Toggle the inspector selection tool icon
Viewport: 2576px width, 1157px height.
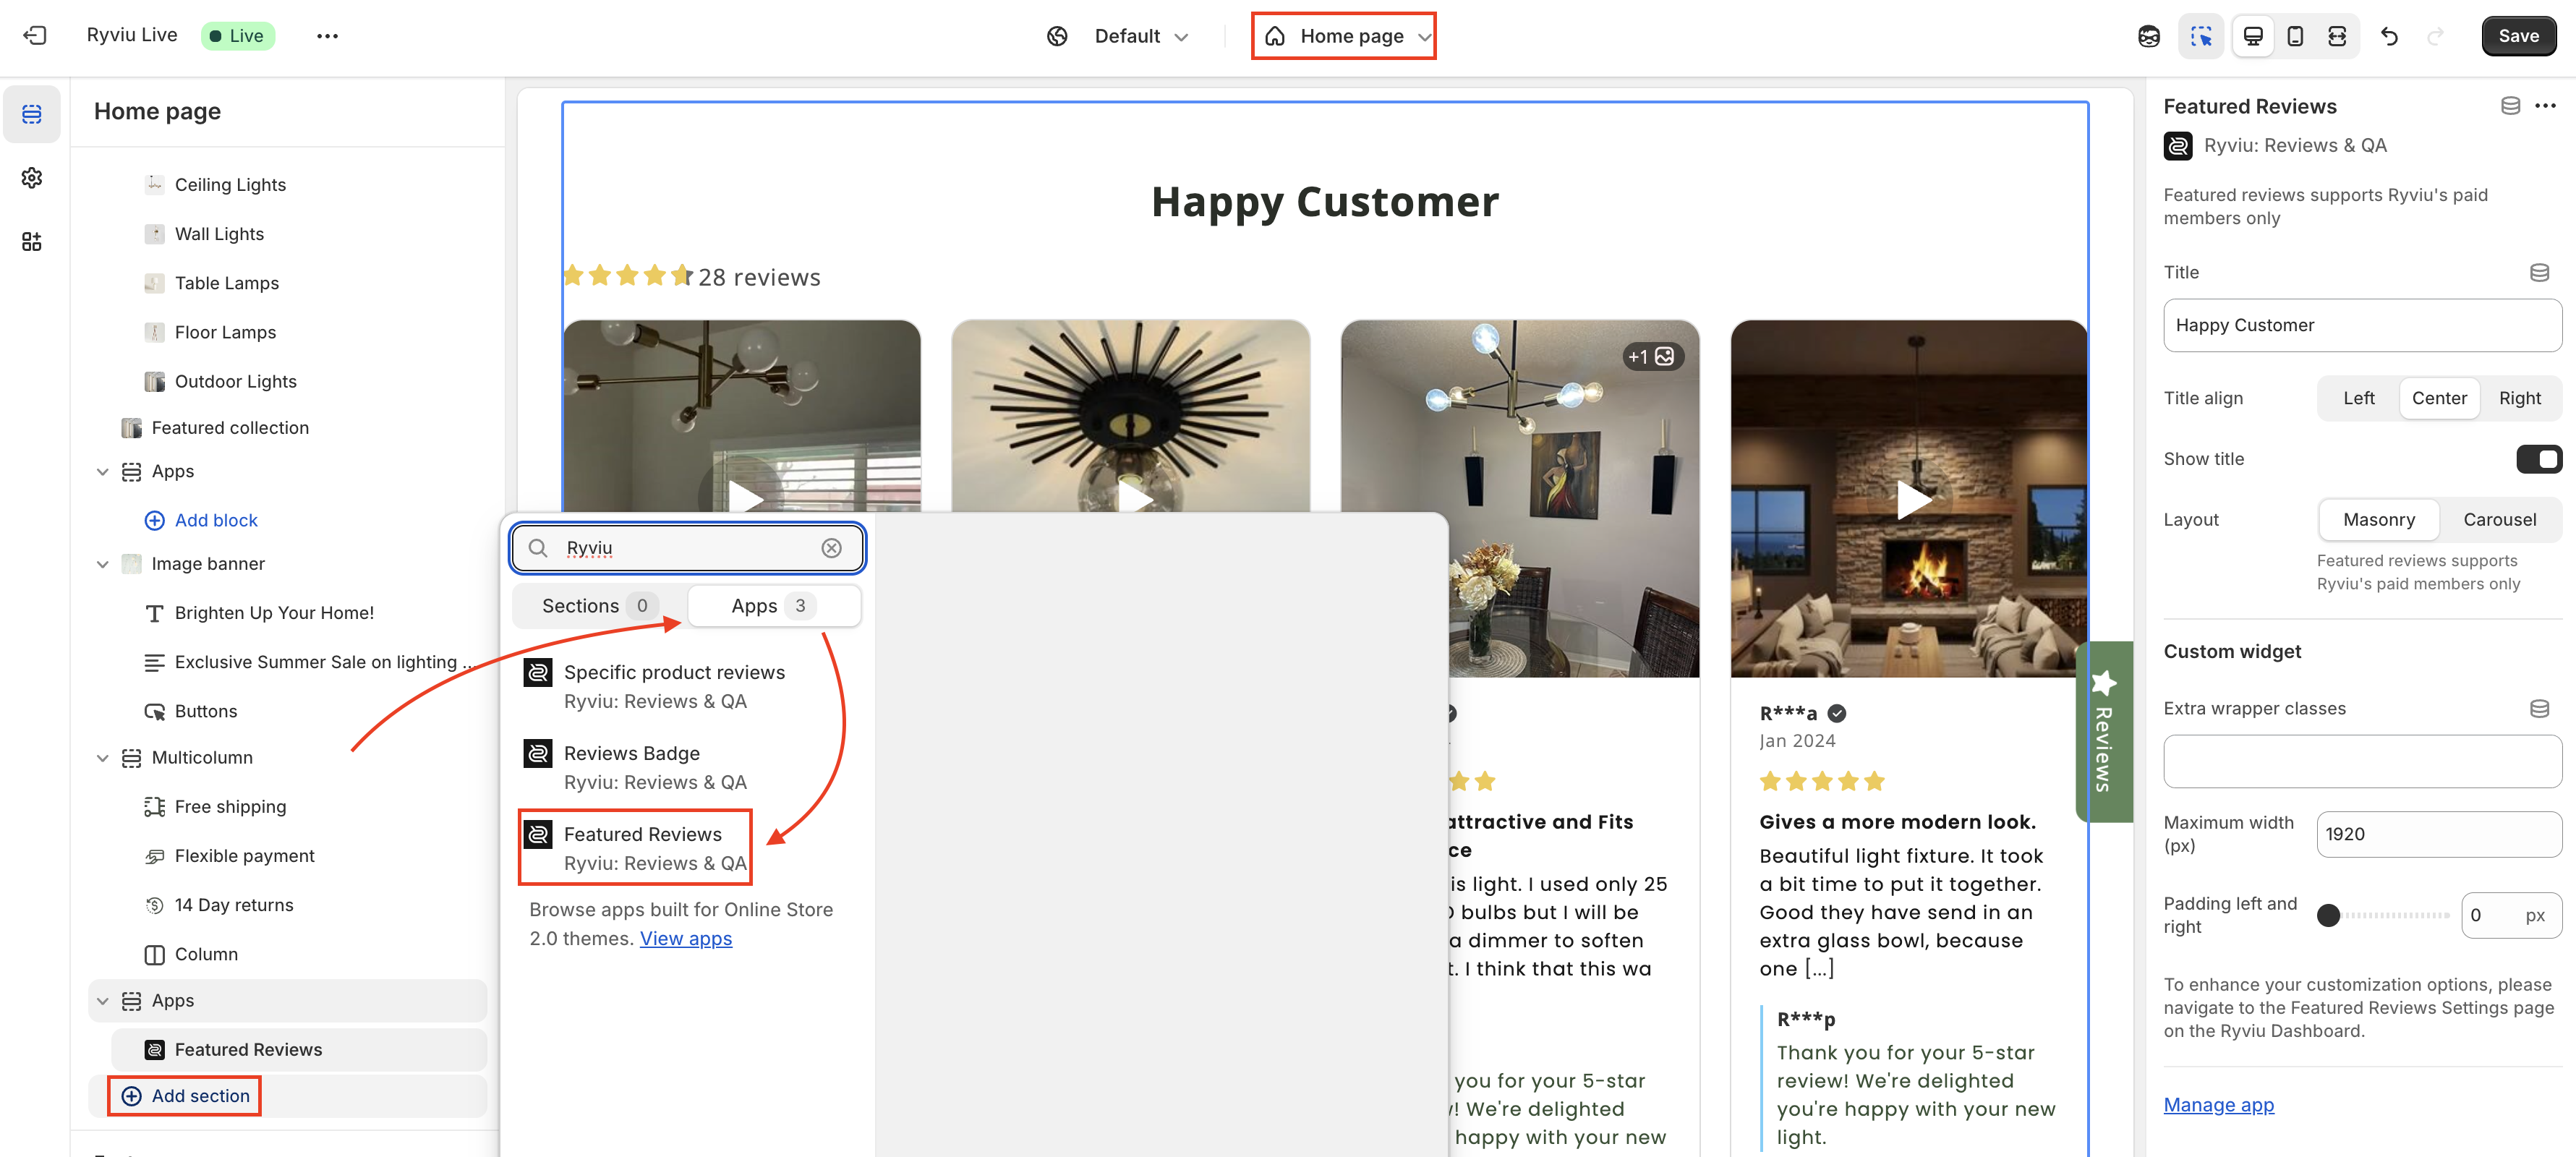pos(2201,36)
